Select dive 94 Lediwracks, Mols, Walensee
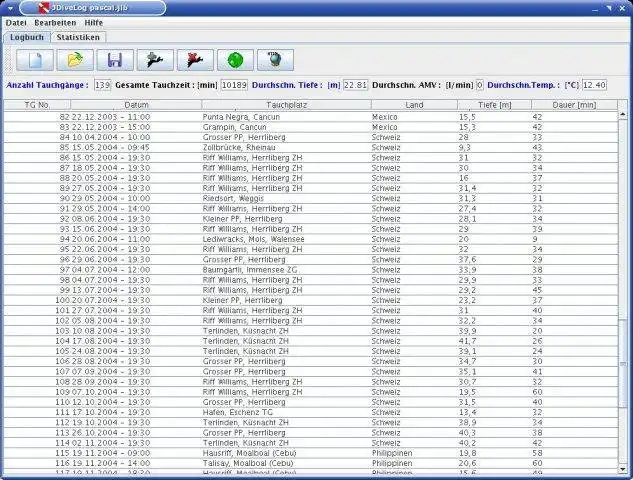Image resolution: width=633 pixels, height=480 pixels. 311,239
